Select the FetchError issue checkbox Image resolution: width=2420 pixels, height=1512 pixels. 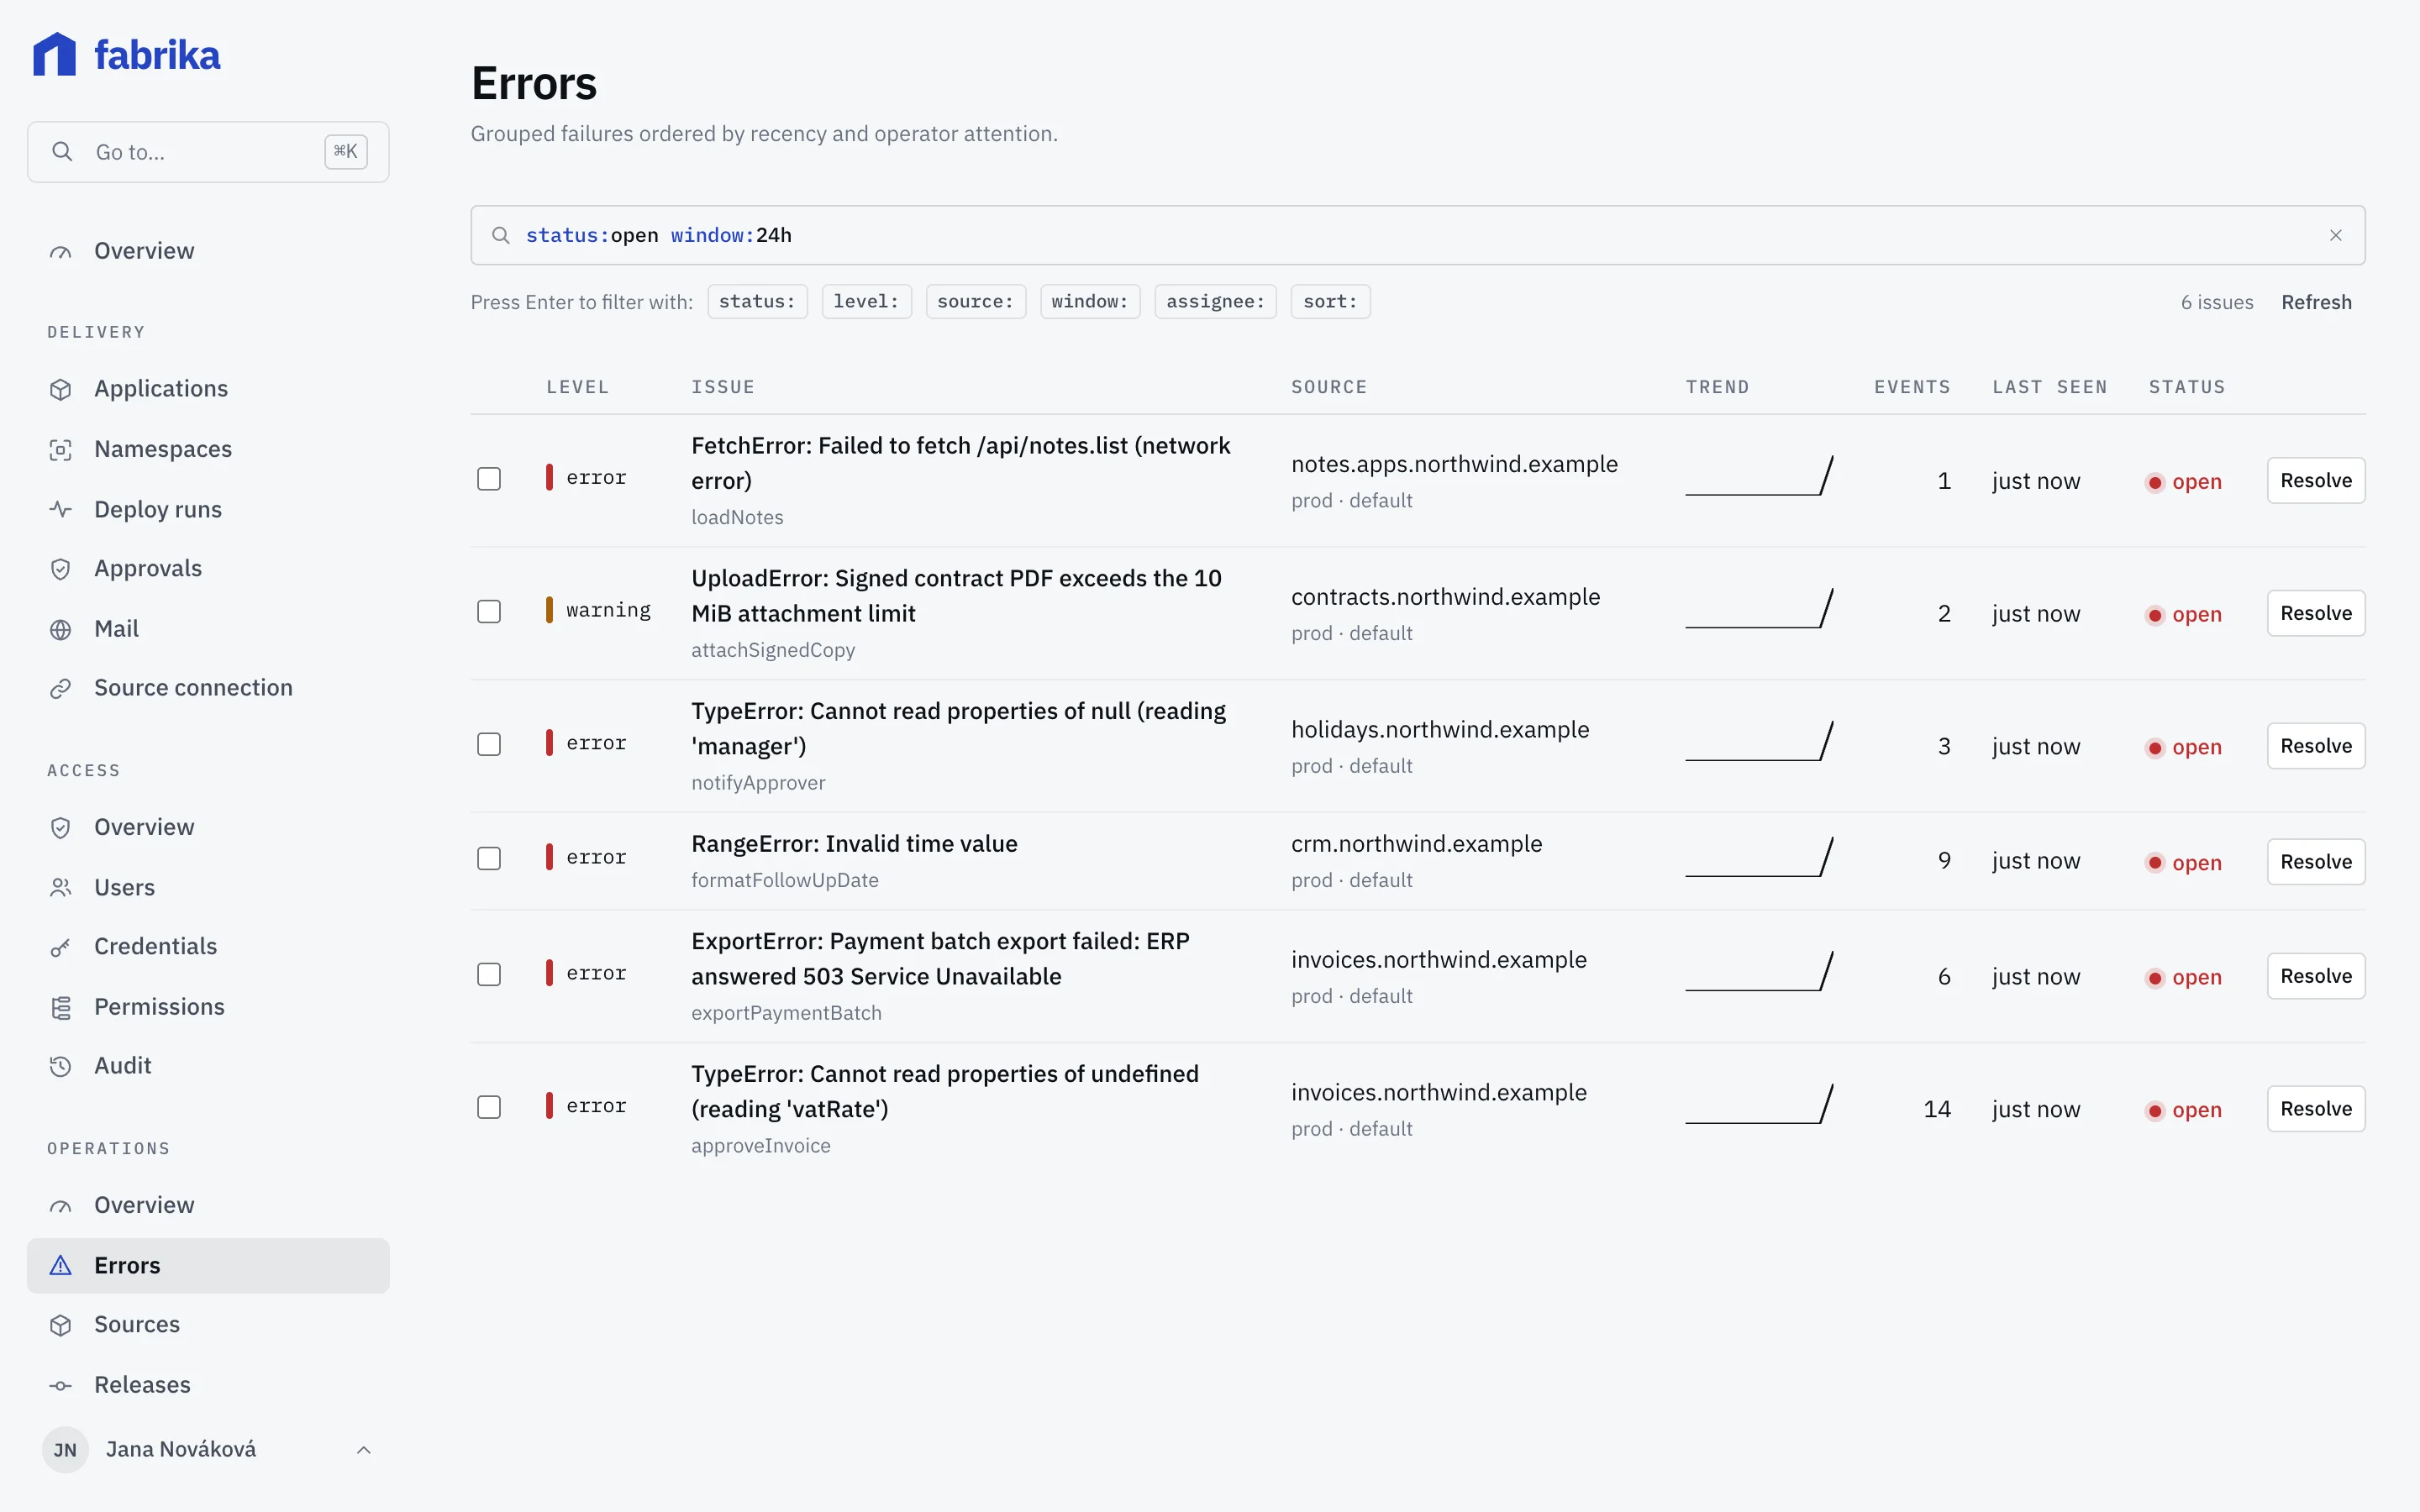click(489, 479)
